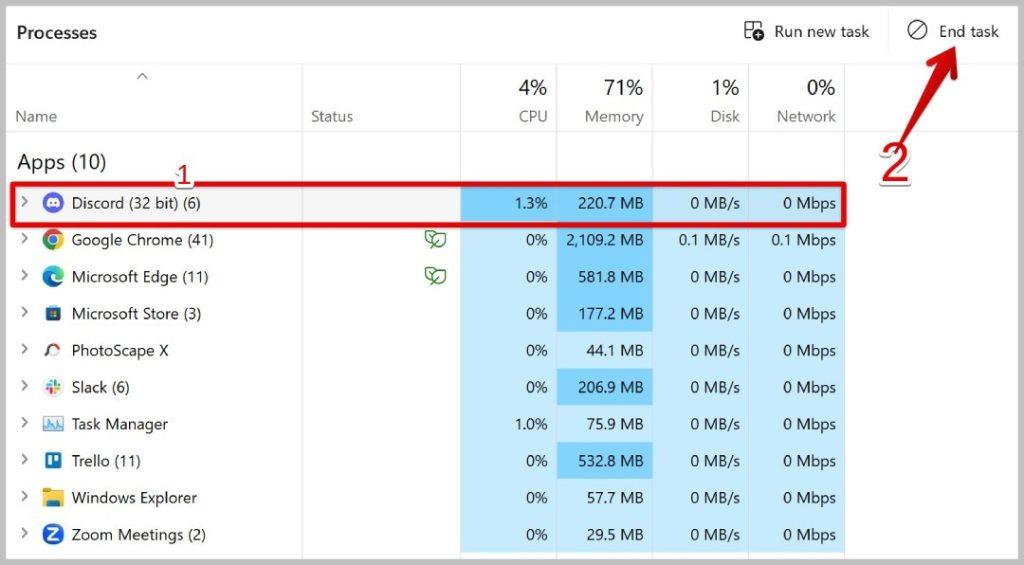Click the Trello app icon
Image resolution: width=1024 pixels, height=565 pixels.
point(53,461)
